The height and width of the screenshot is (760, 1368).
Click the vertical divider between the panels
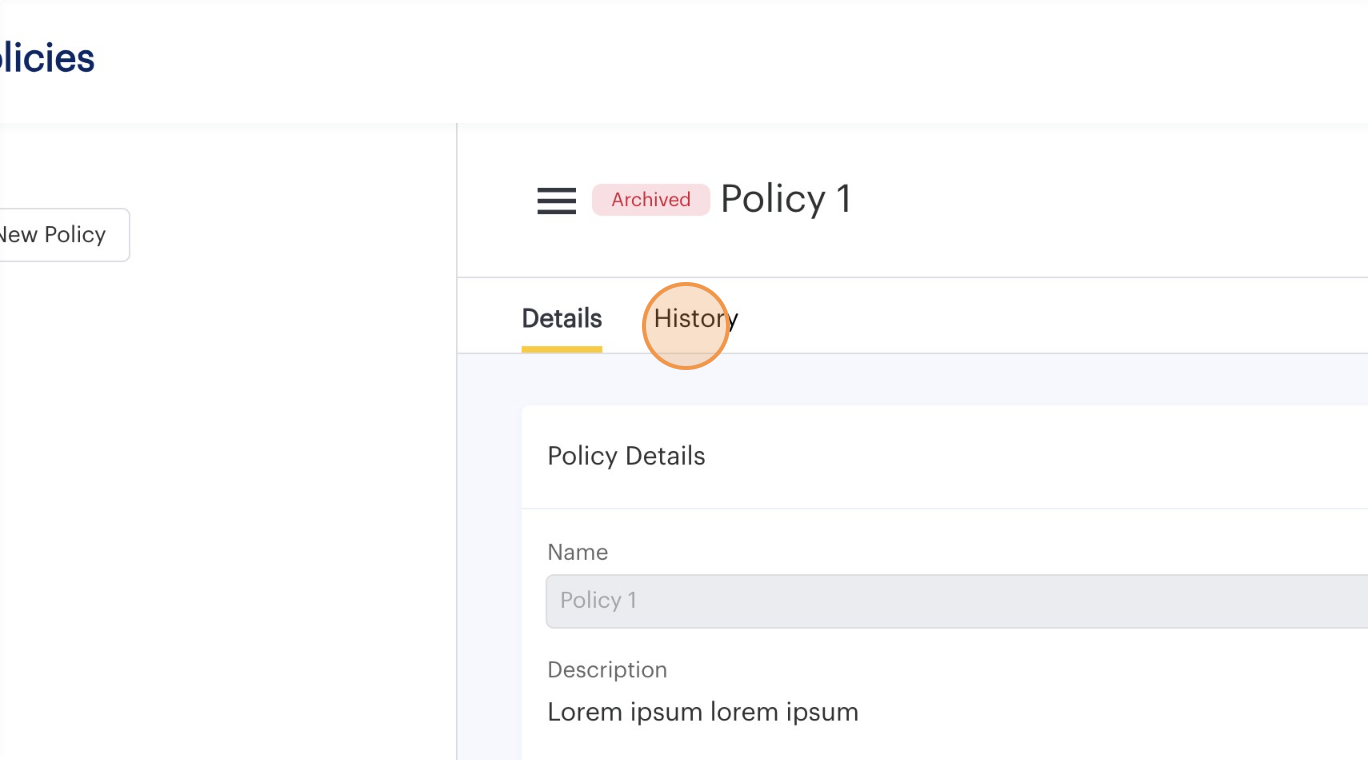coord(457,450)
